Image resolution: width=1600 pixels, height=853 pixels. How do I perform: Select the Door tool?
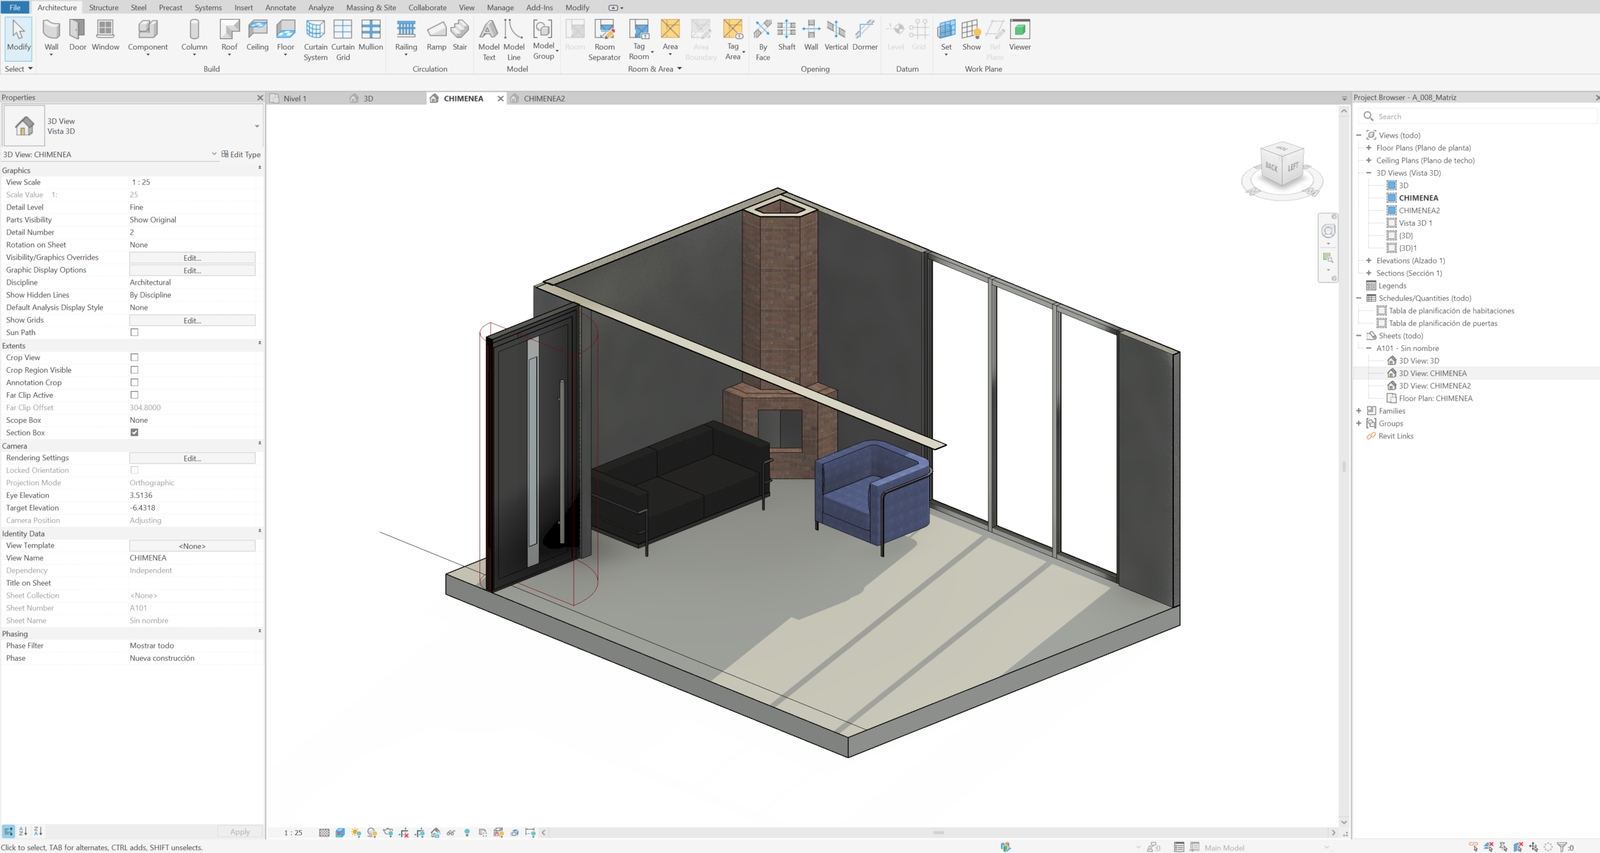[x=77, y=35]
